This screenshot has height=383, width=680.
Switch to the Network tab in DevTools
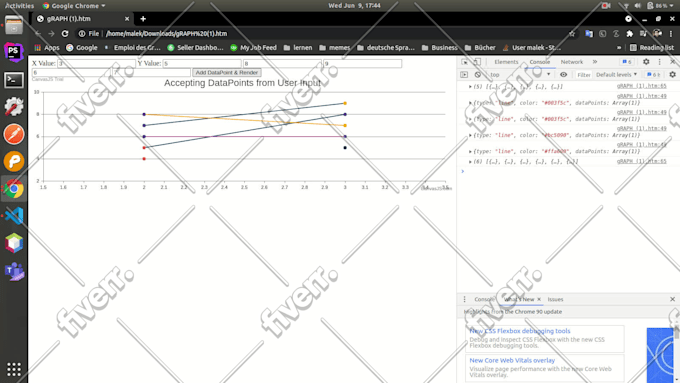tap(572, 62)
